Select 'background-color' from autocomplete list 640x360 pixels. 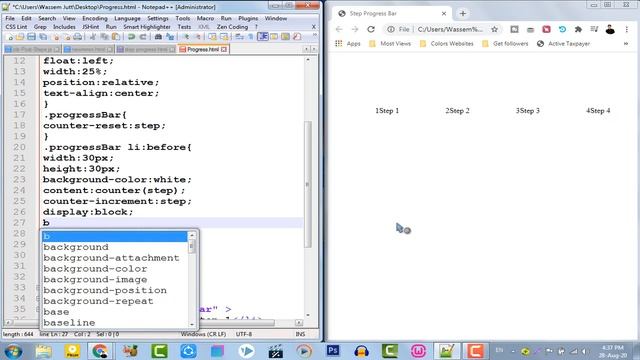pos(95,269)
